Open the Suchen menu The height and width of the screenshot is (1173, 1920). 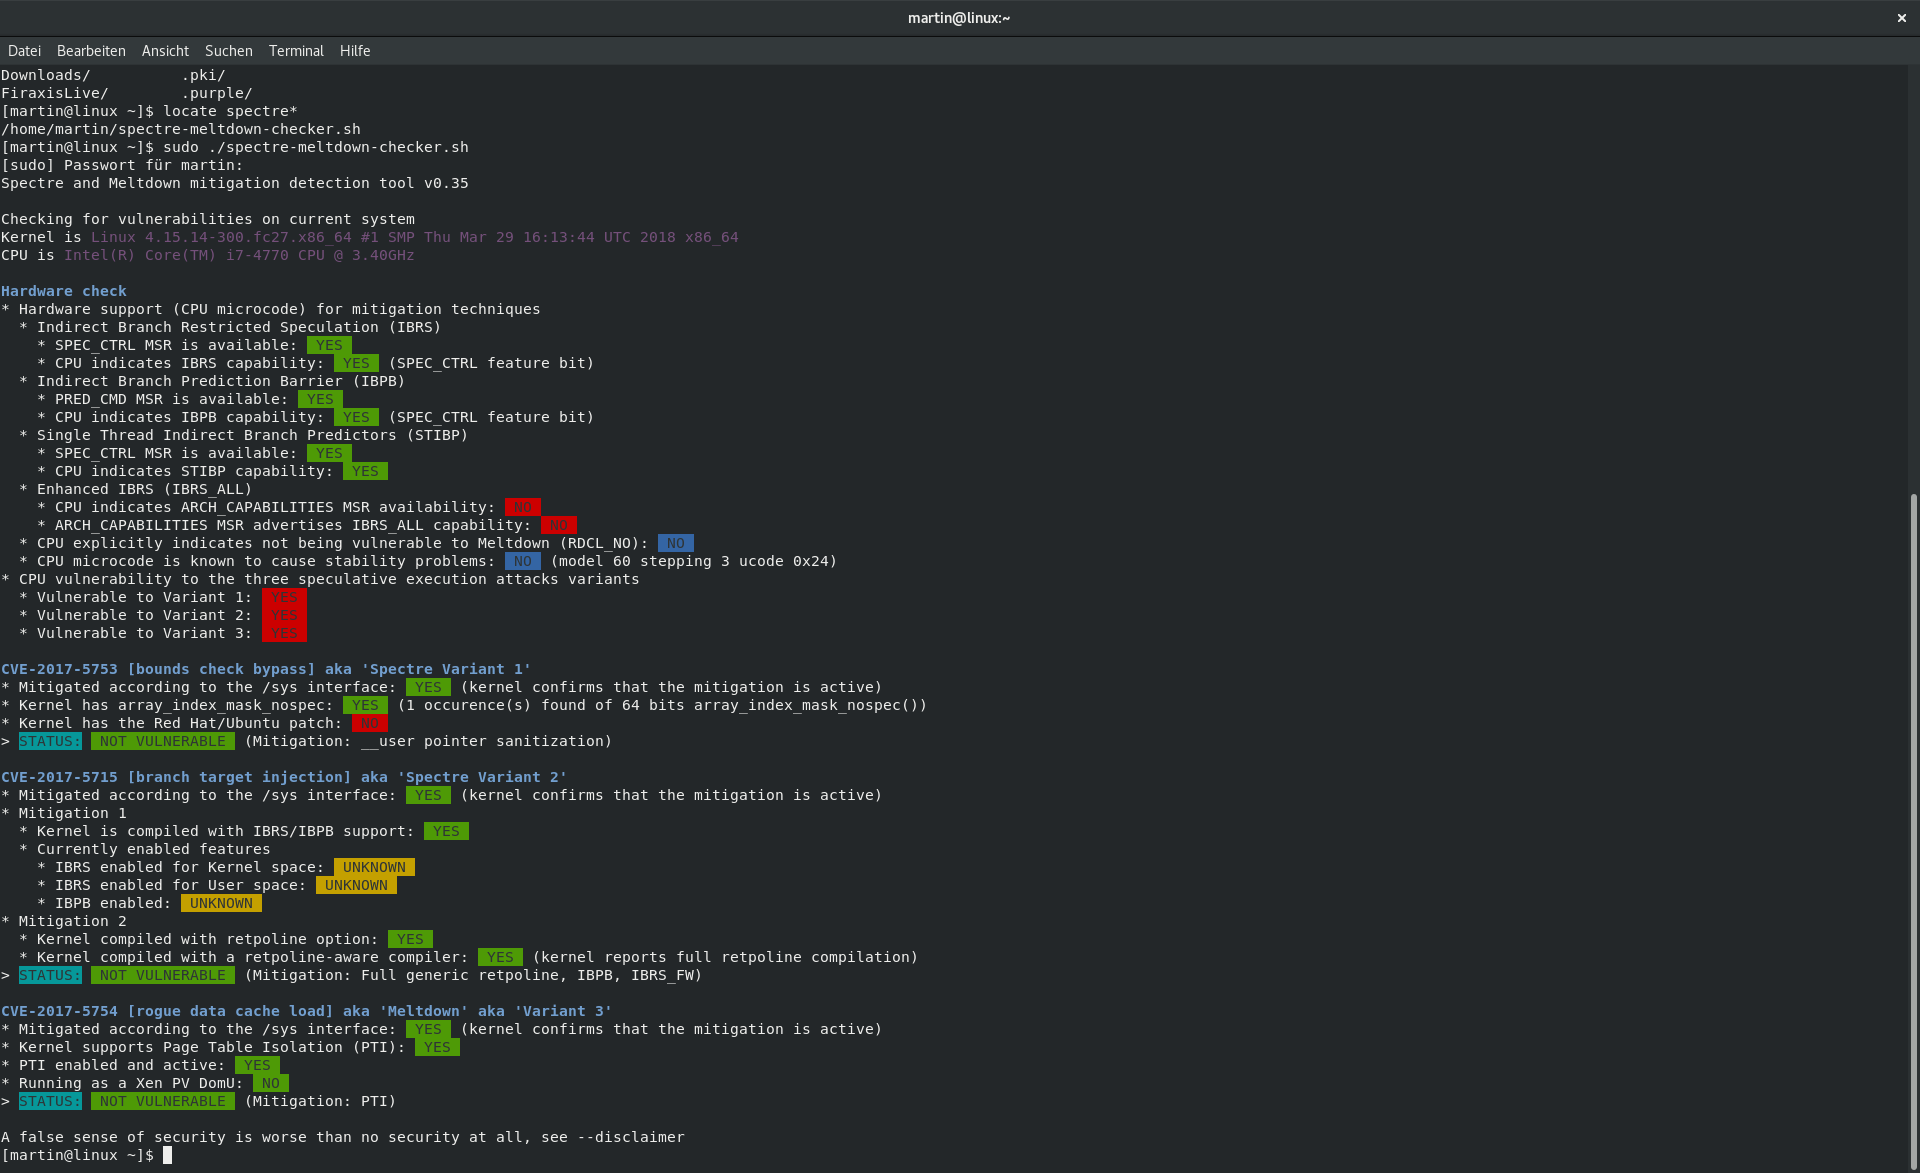228,51
